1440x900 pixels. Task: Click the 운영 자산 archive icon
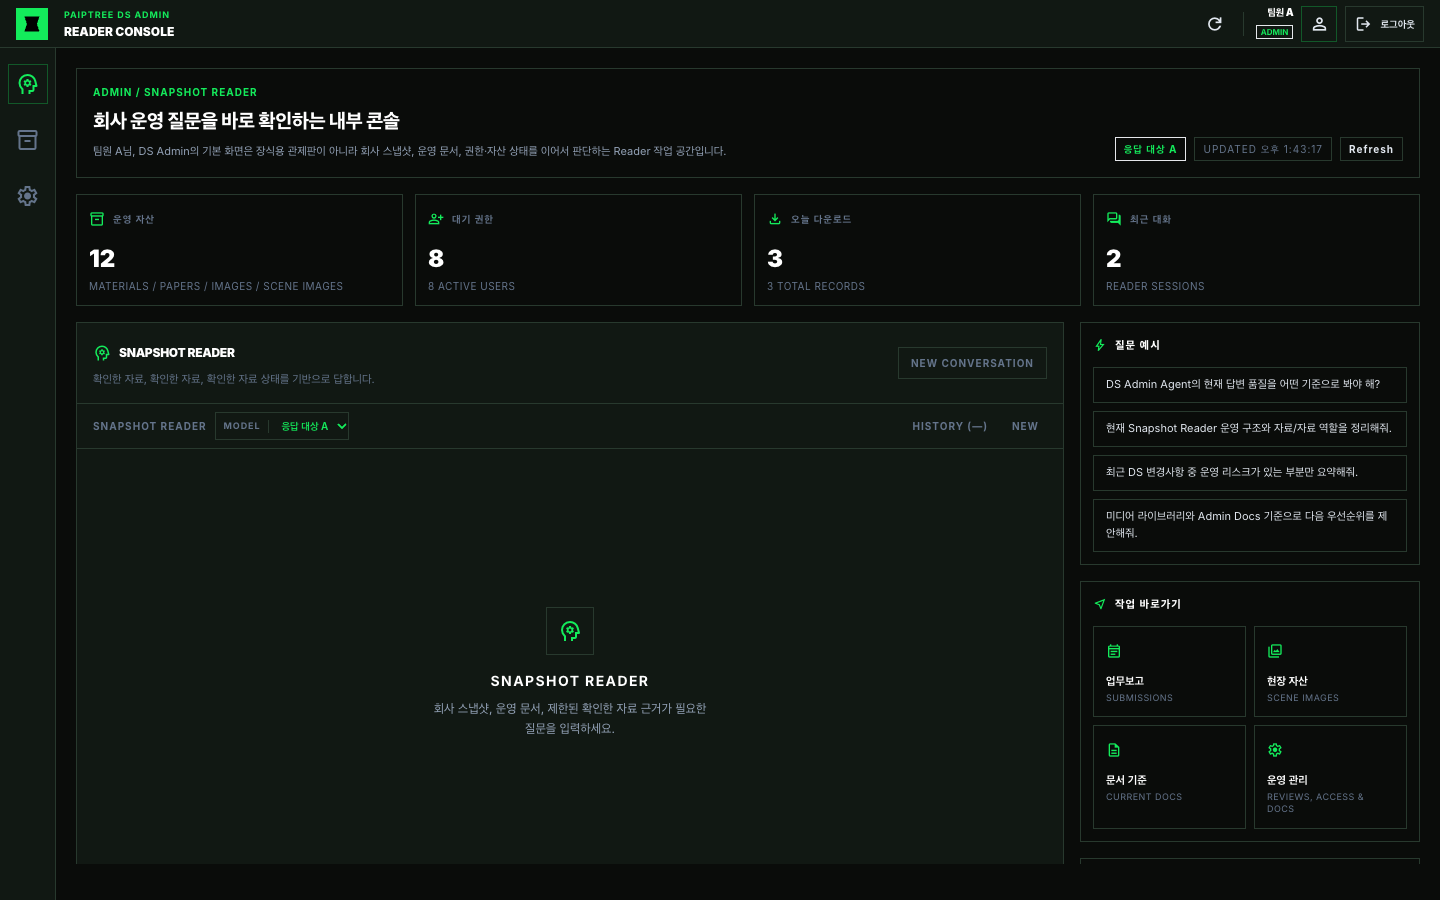point(97,219)
